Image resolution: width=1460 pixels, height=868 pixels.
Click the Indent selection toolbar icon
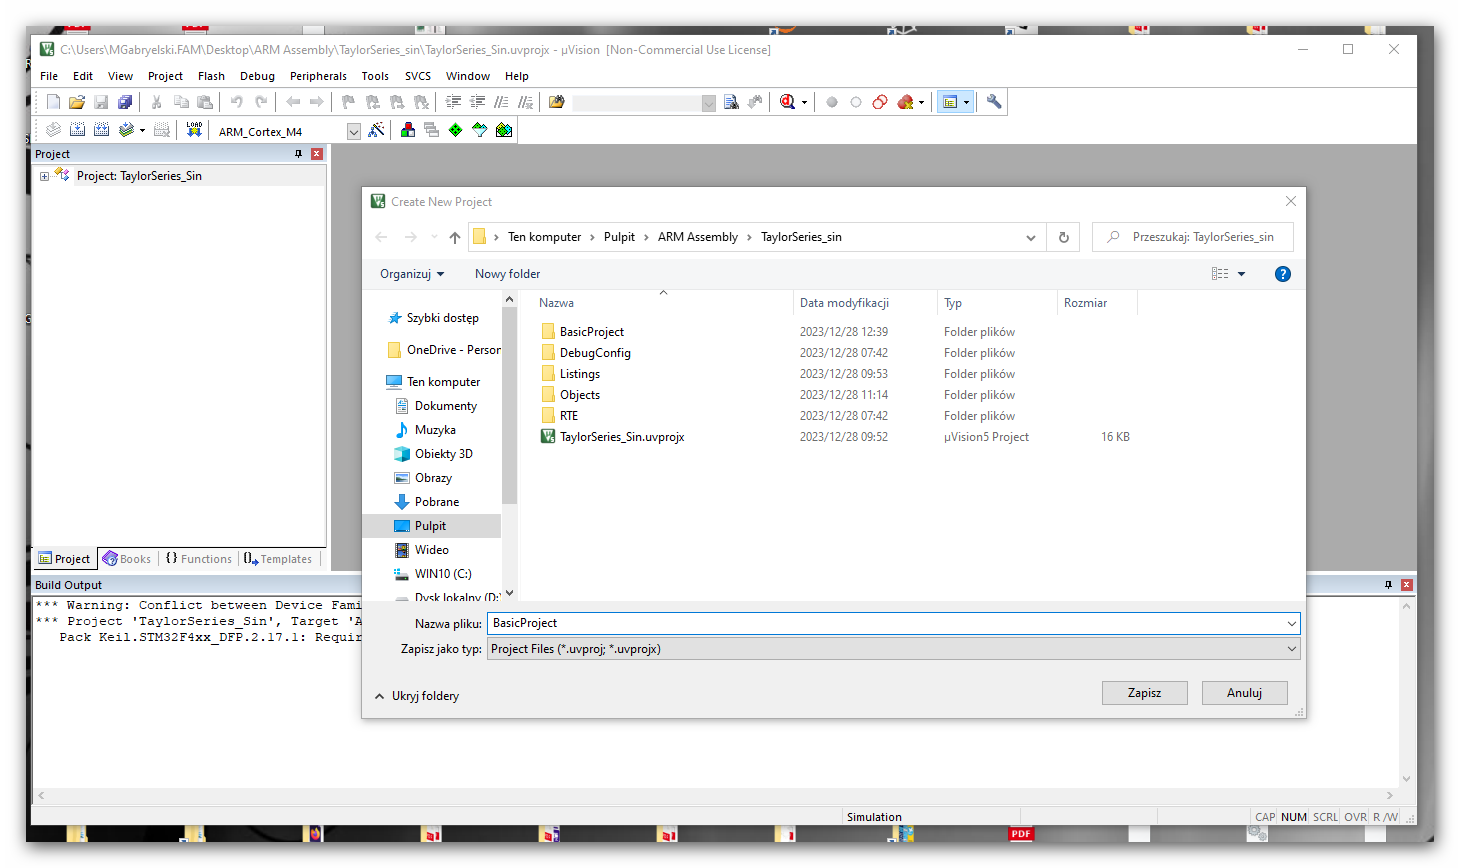point(453,102)
